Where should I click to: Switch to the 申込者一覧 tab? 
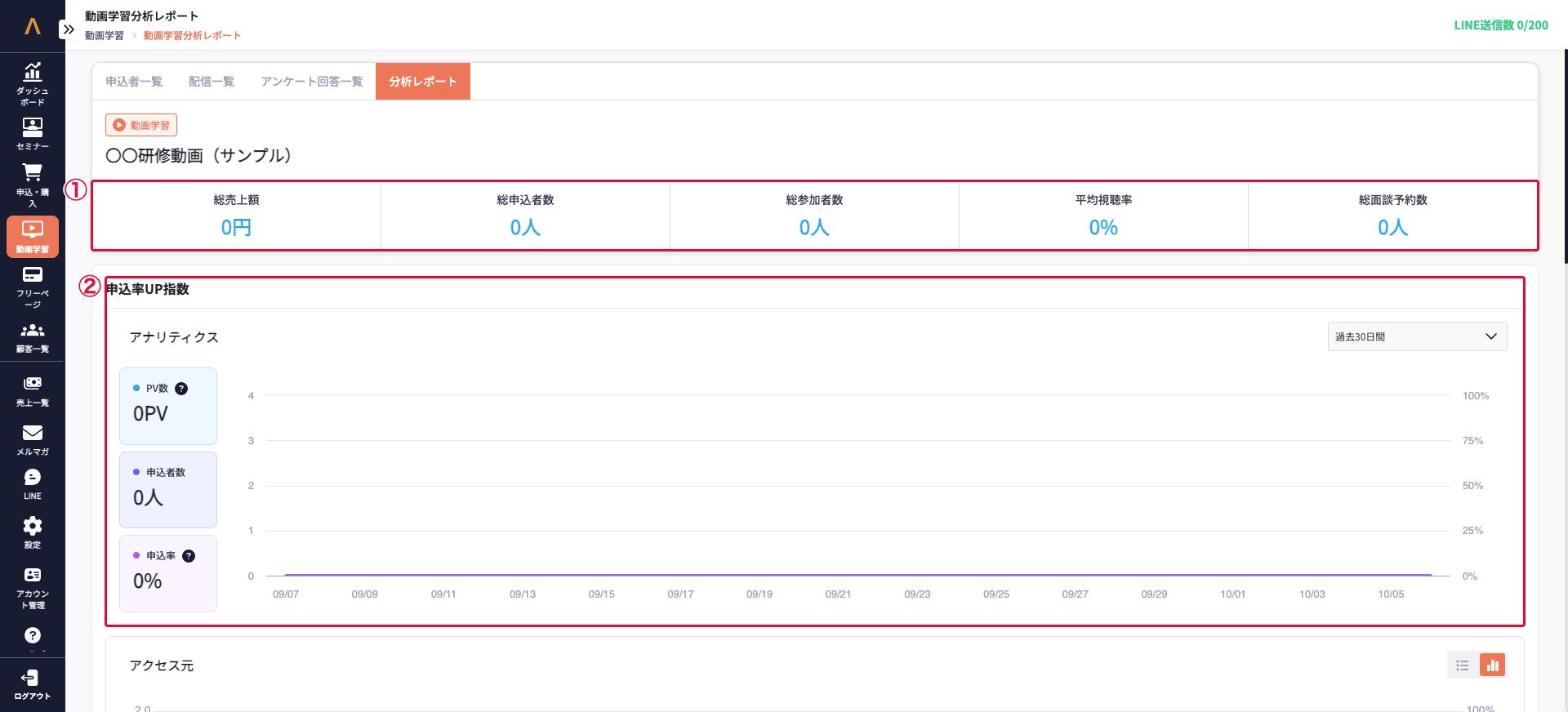point(134,82)
